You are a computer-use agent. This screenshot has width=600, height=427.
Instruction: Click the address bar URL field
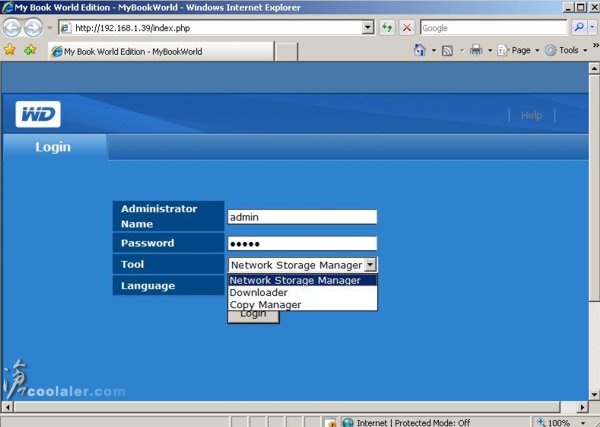tap(210, 28)
